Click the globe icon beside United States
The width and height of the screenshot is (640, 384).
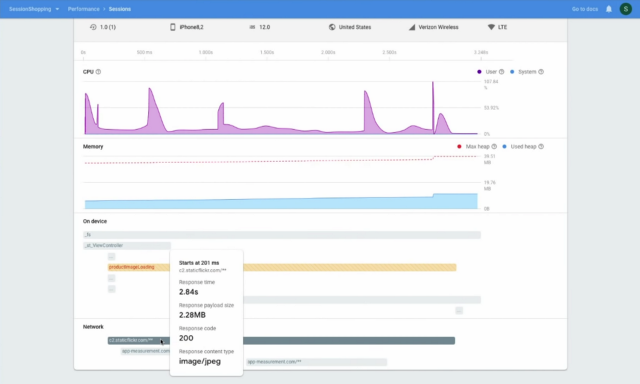pyautogui.click(x=332, y=27)
